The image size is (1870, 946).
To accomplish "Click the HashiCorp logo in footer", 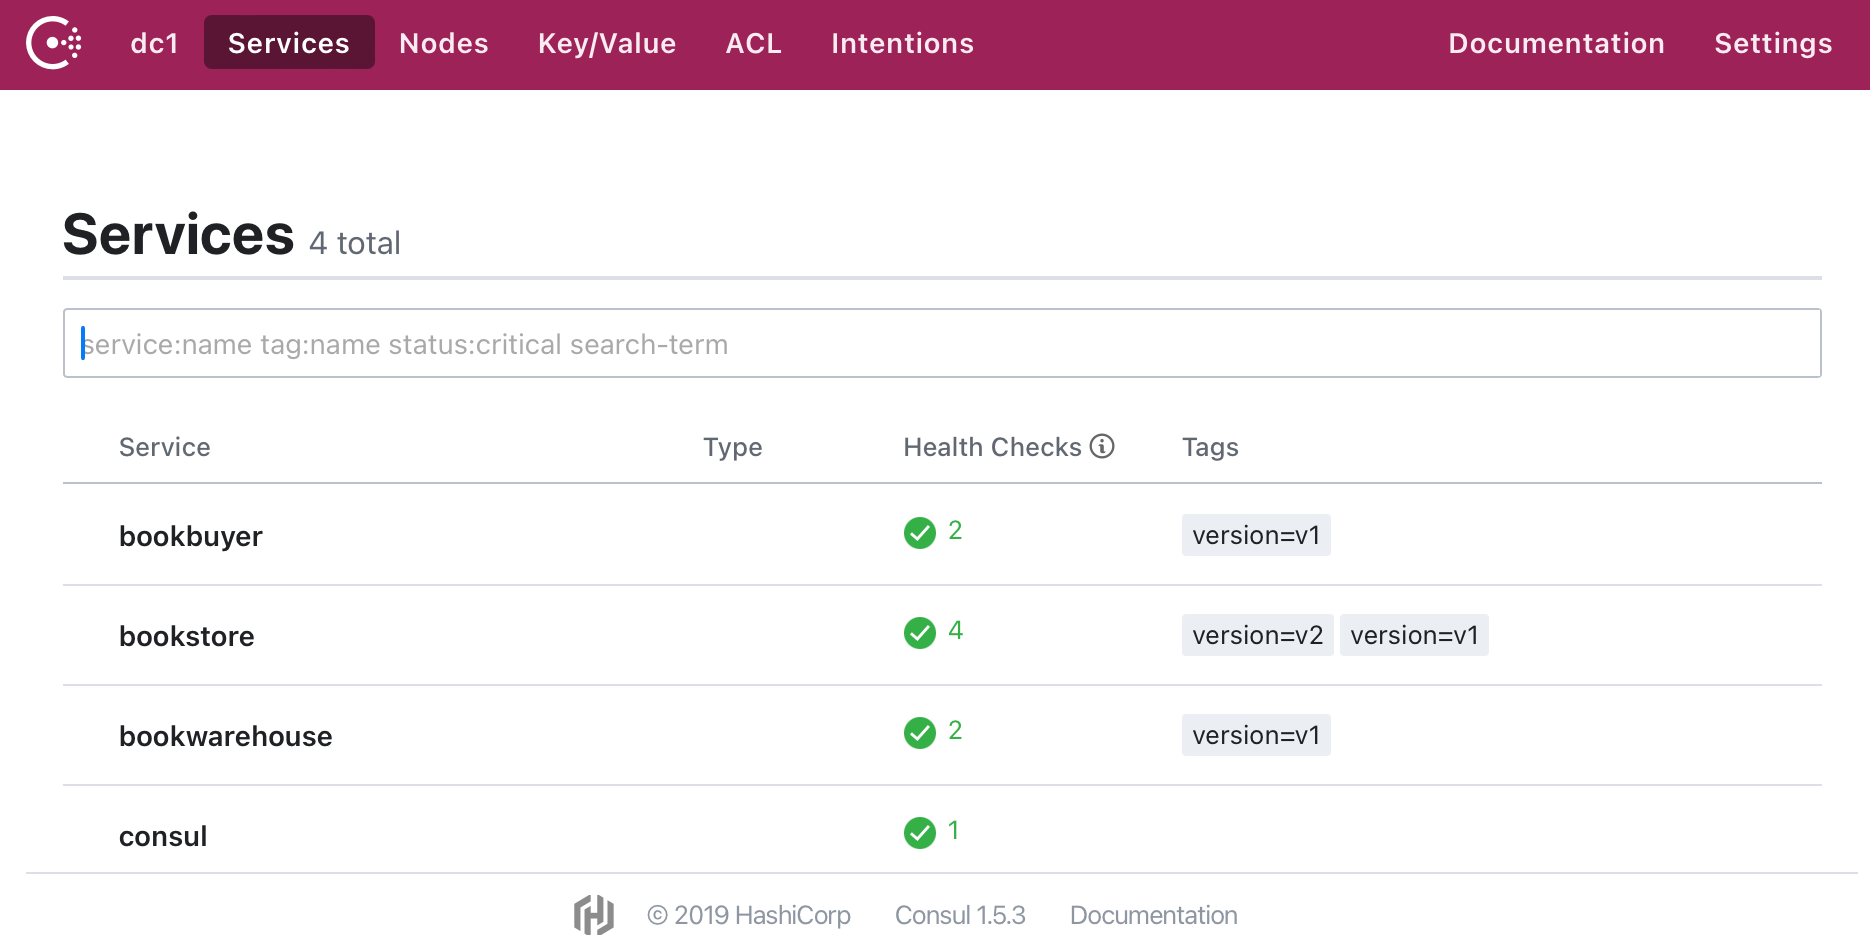I will [x=593, y=915].
